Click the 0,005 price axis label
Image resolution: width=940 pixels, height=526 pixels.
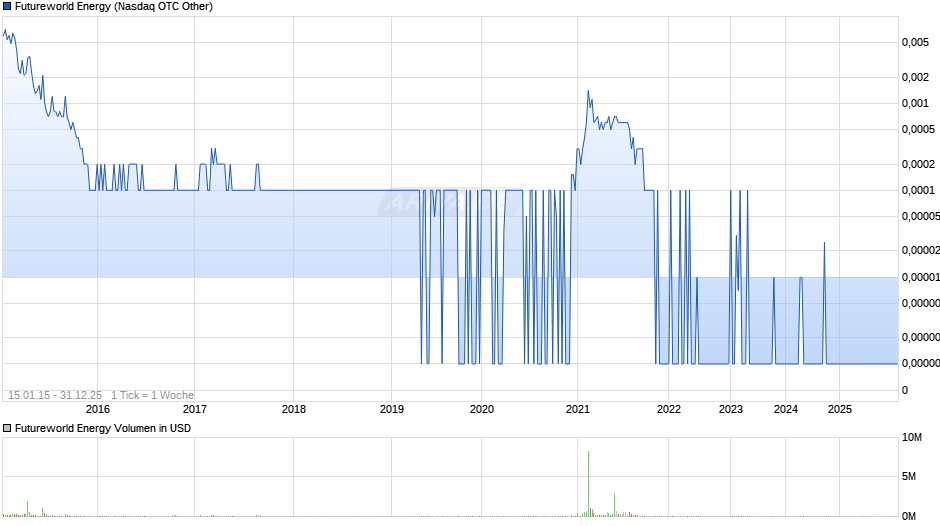point(915,43)
